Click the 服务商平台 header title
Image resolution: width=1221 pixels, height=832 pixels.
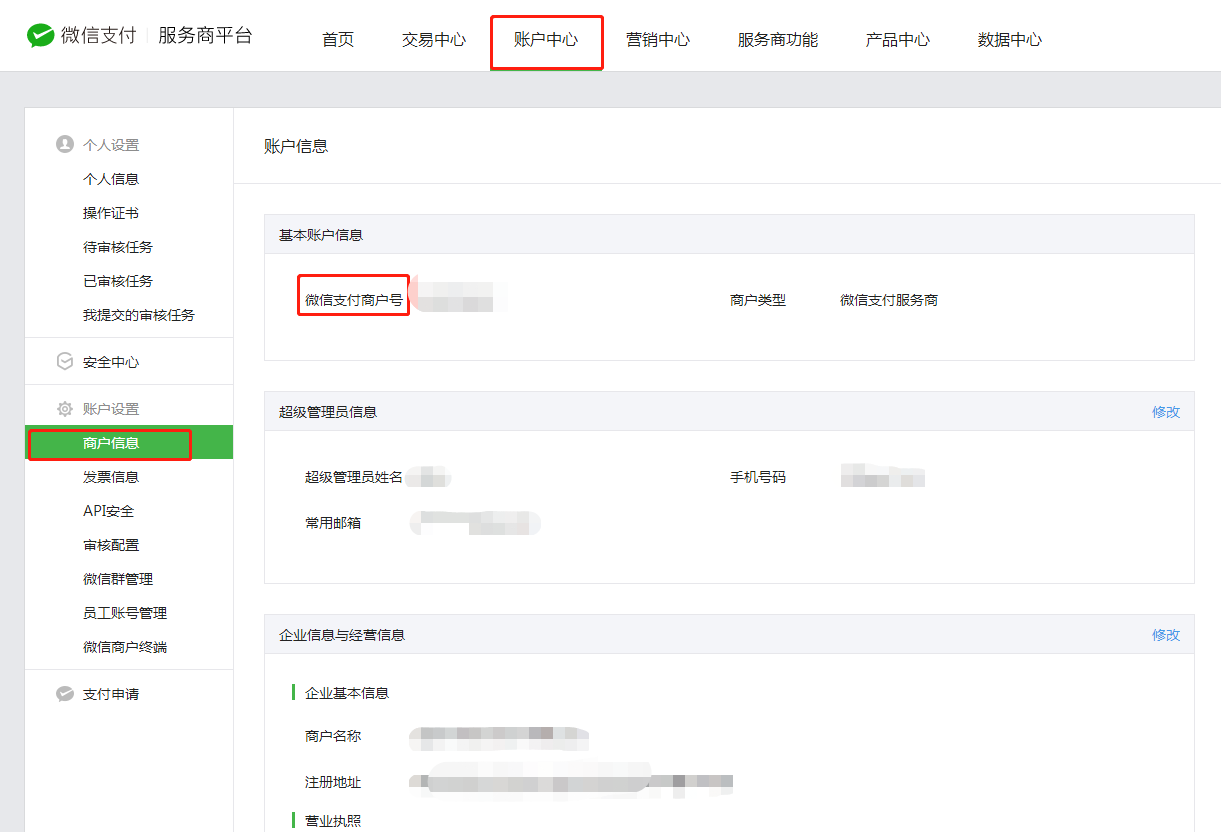pyautogui.click(x=206, y=36)
